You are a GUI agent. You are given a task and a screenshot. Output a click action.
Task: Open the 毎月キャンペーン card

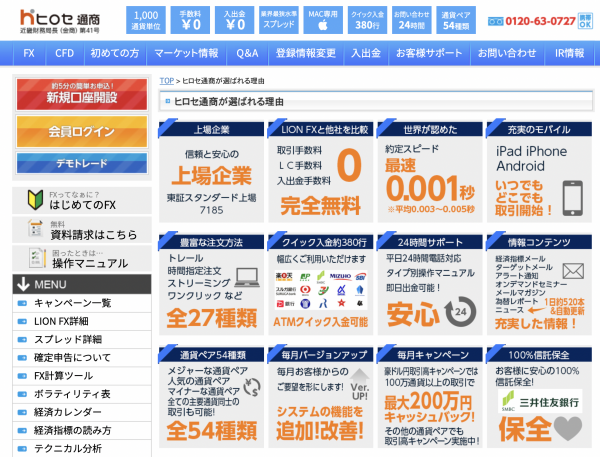[430, 397]
